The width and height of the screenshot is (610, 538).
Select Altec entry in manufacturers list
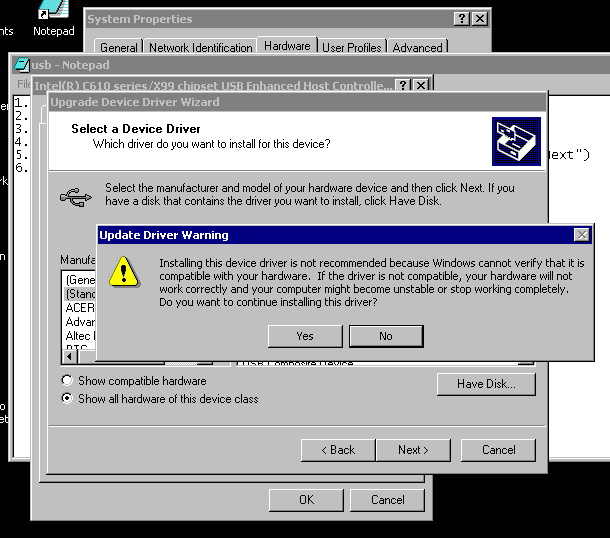80,336
